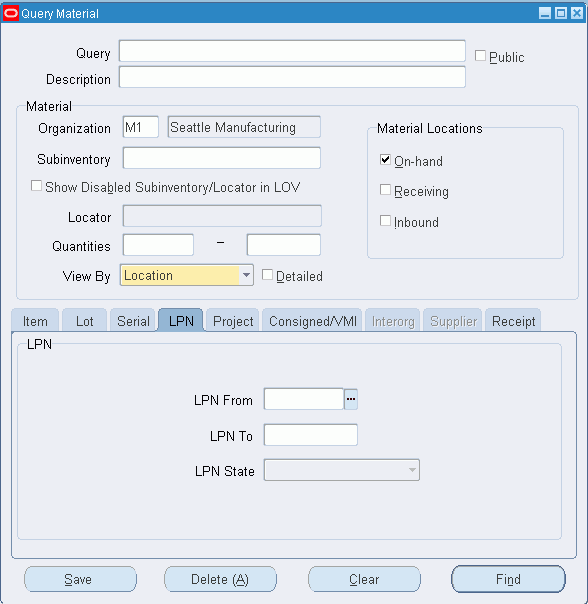The image size is (588, 604).
Task: Focus the Quantities from field
Action: (x=158, y=245)
